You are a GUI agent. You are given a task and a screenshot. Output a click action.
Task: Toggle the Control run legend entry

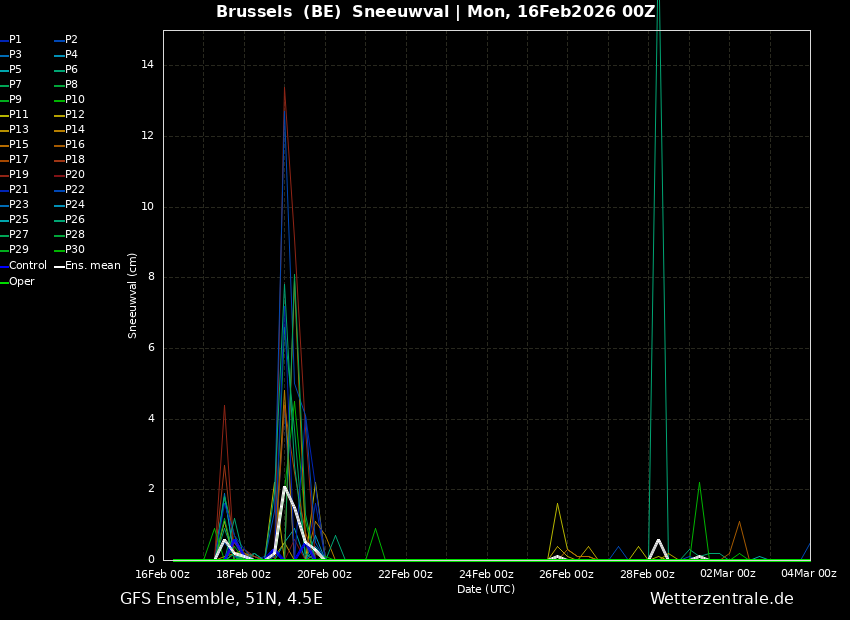tap(27, 266)
